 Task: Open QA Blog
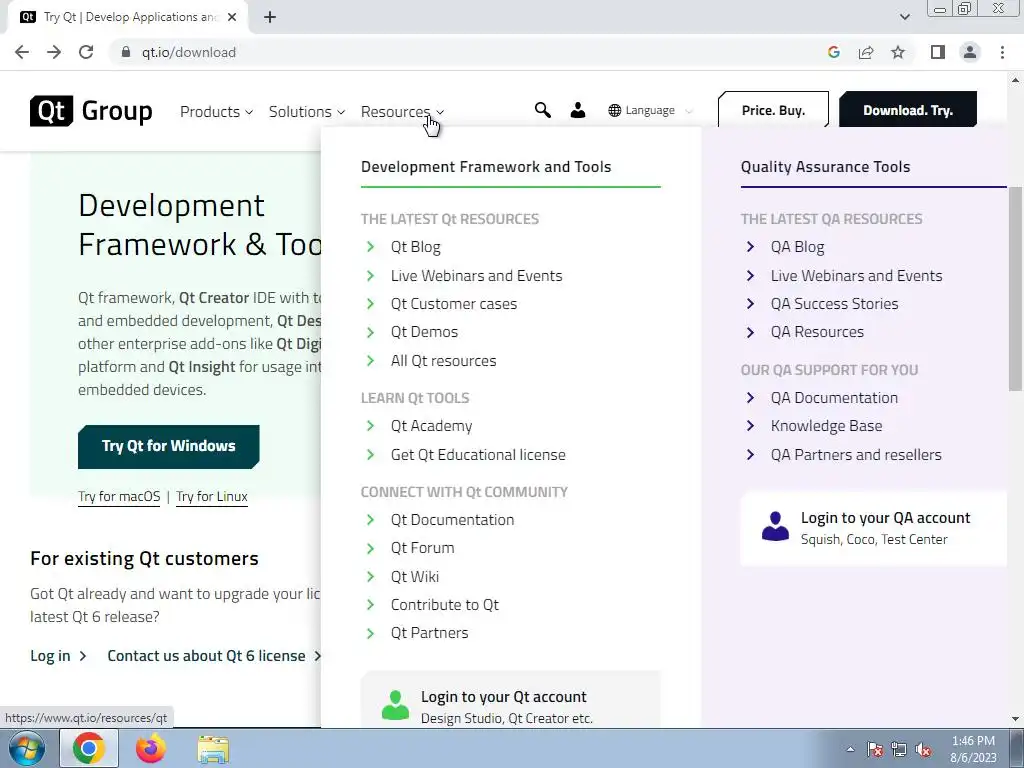coord(797,247)
